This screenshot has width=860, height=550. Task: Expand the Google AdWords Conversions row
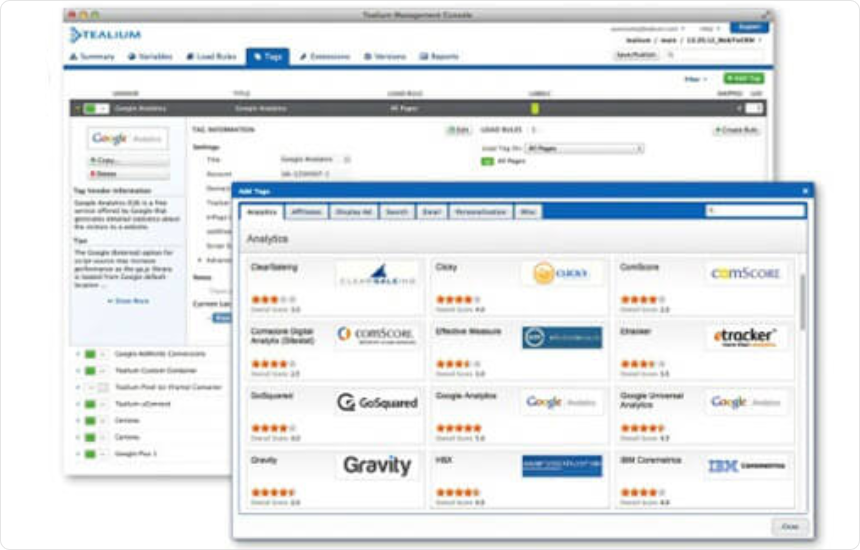[x=77, y=354]
